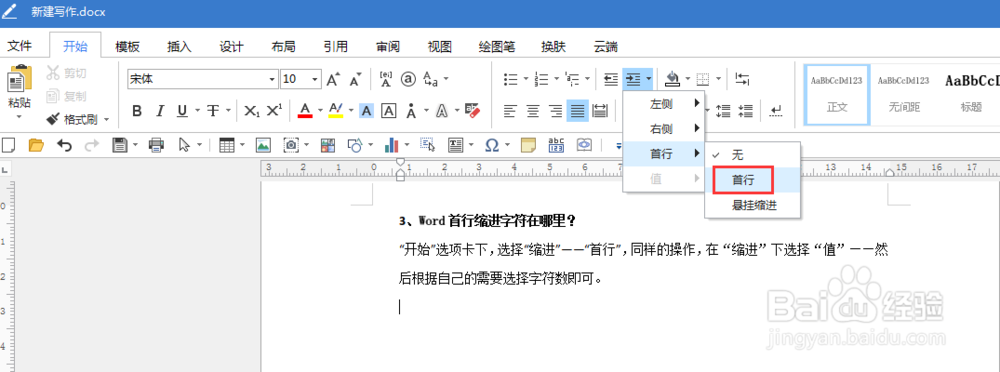Click the tab stops icon
This screenshot has width=1000, height=372.
tap(742, 79)
